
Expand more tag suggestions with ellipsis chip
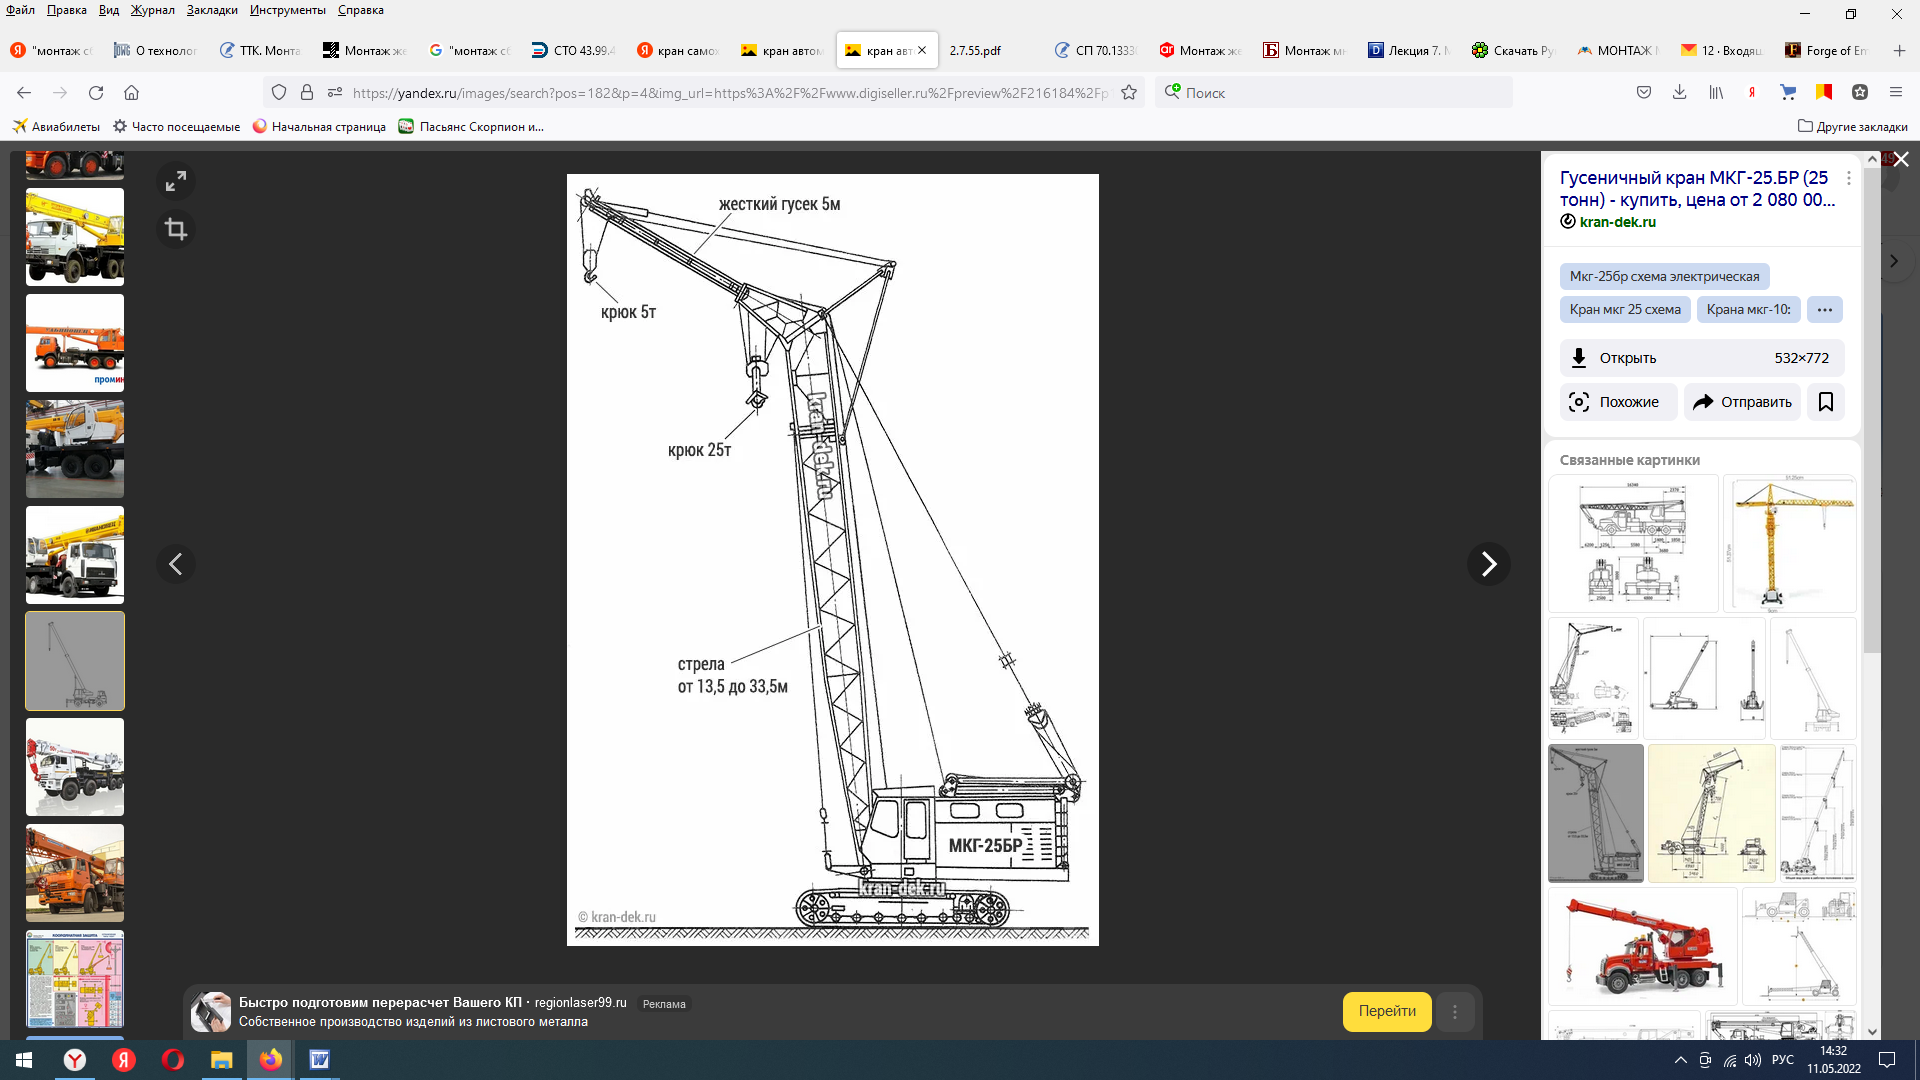click(1825, 310)
